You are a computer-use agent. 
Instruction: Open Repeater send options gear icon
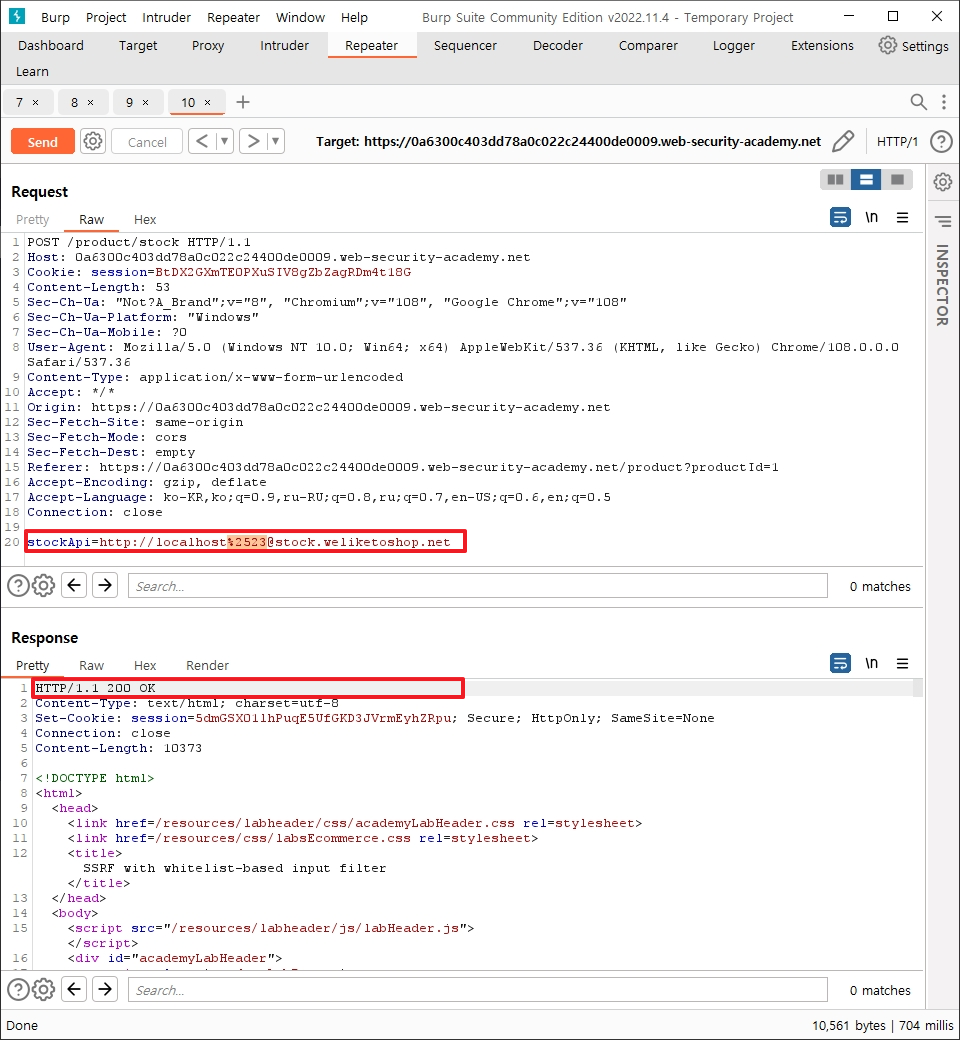(93, 141)
